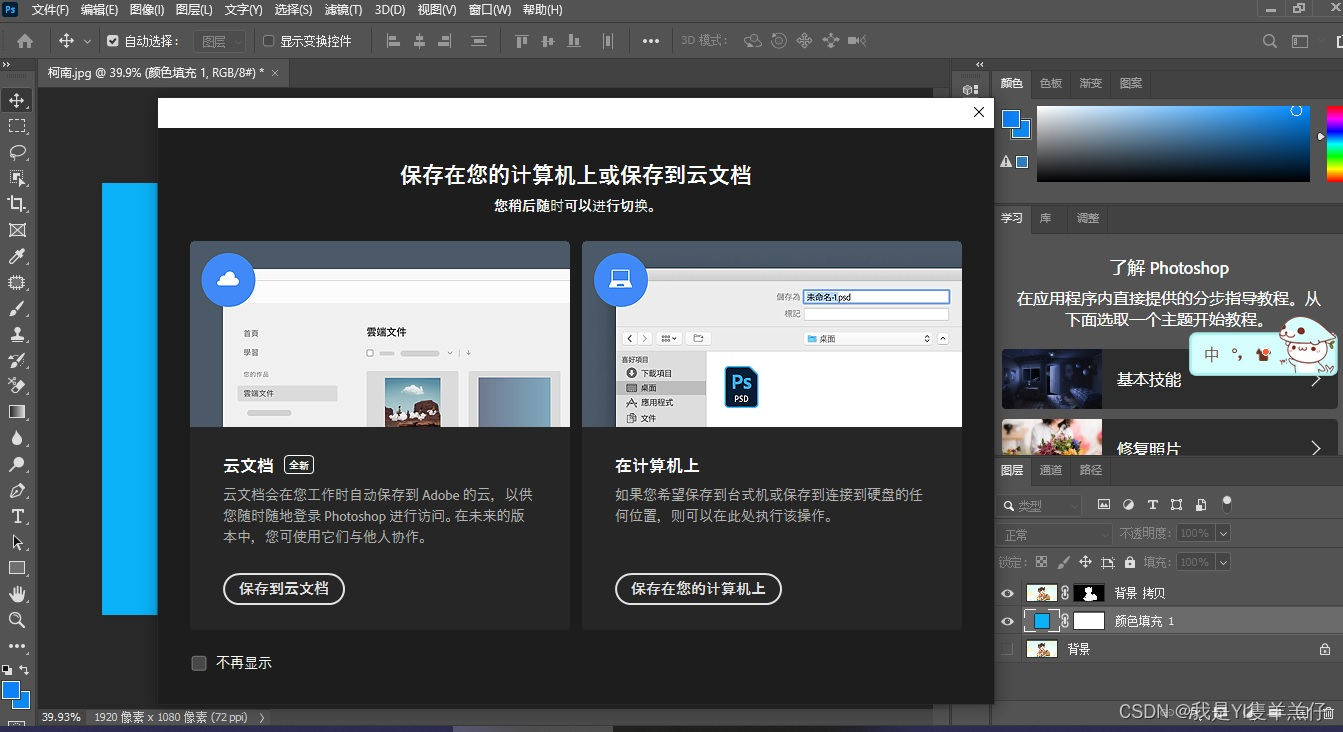Select the Blur tool

point(17,438)
